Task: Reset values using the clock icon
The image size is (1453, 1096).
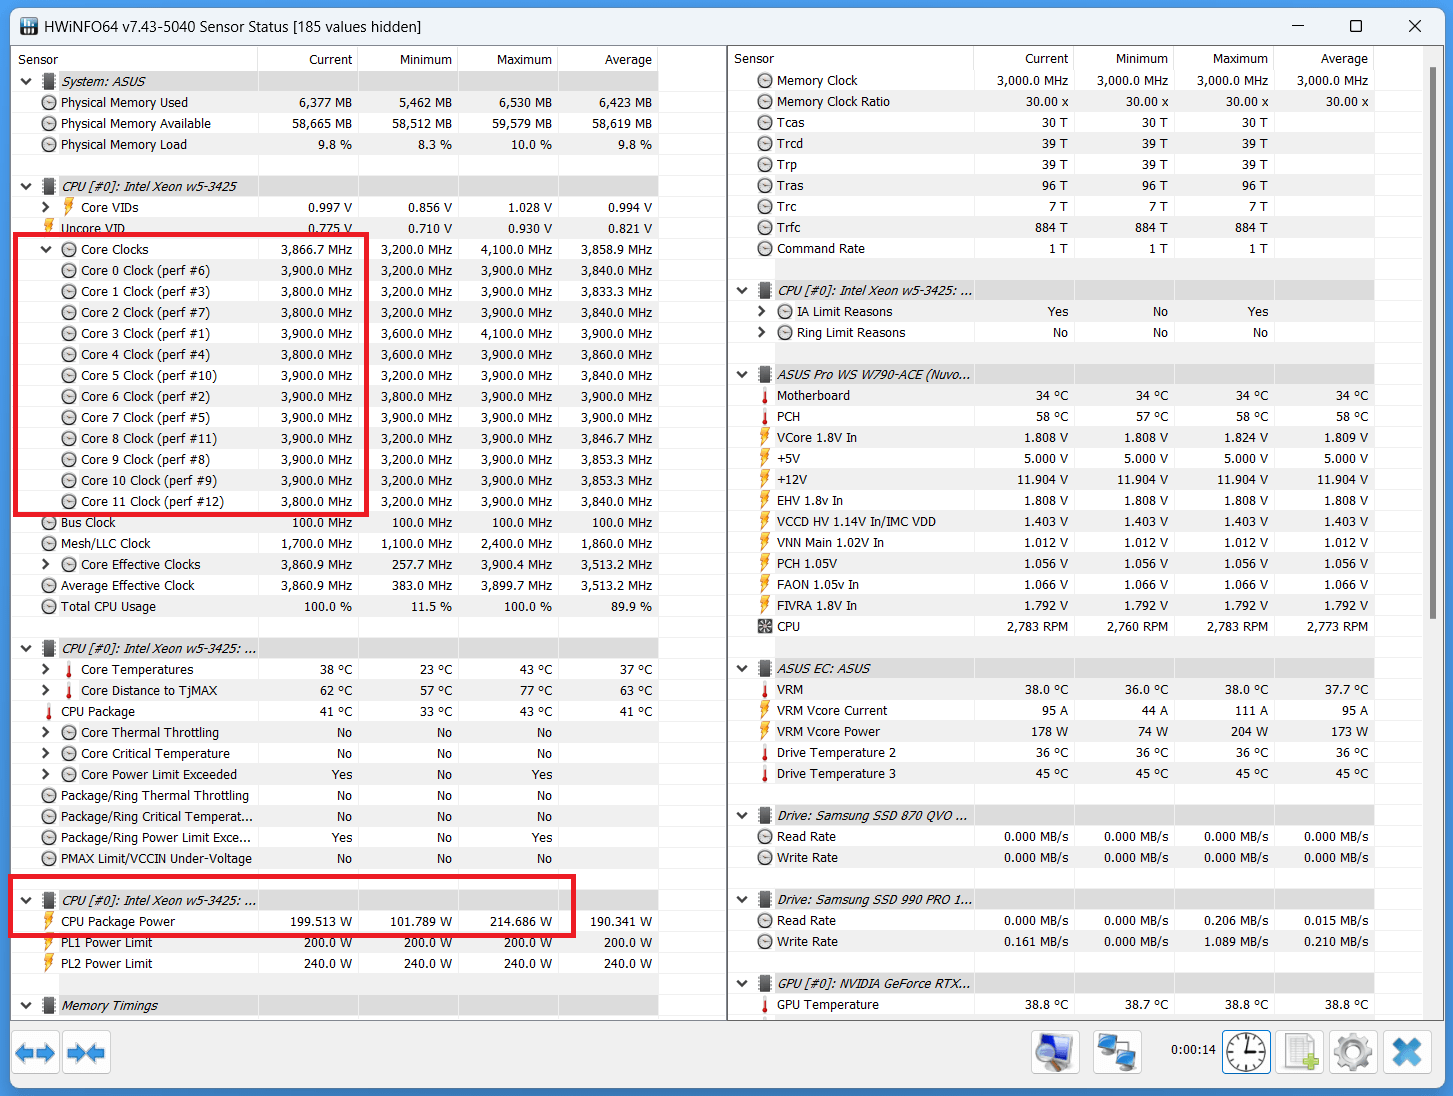Action: click(x=1246, y=1052)
